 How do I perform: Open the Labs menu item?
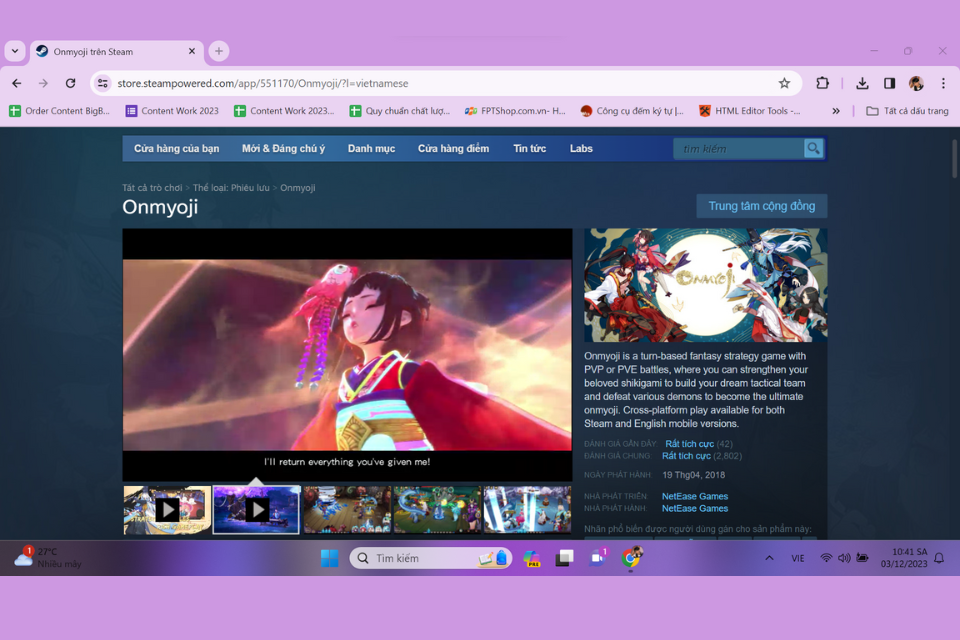(581, 149)
